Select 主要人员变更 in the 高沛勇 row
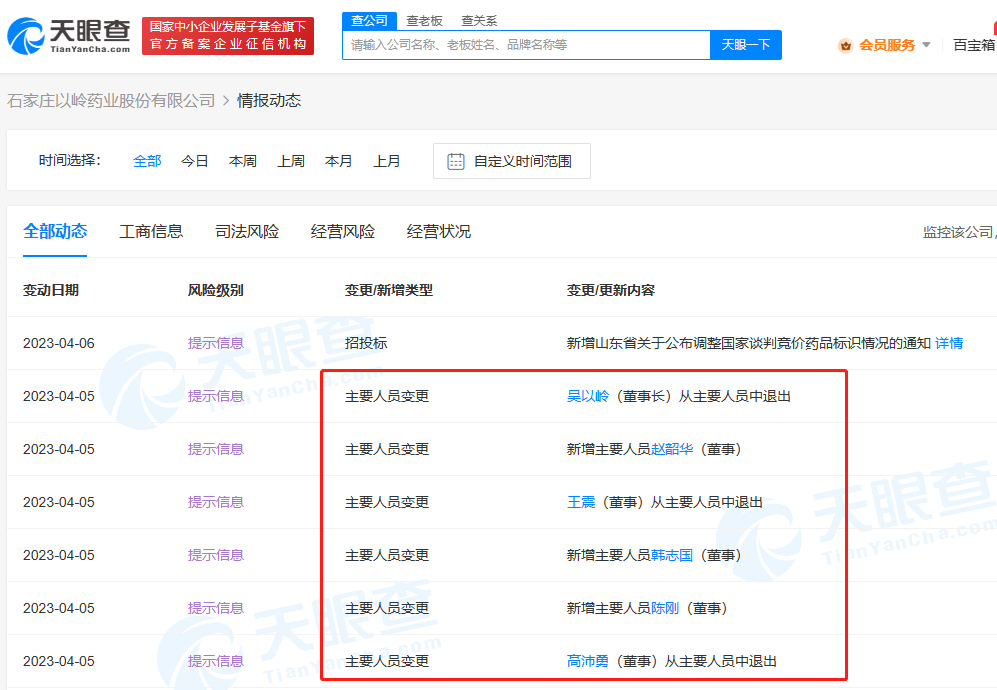Image resolution: width=997 pixels, height=690 pixels. click(387, 661)
